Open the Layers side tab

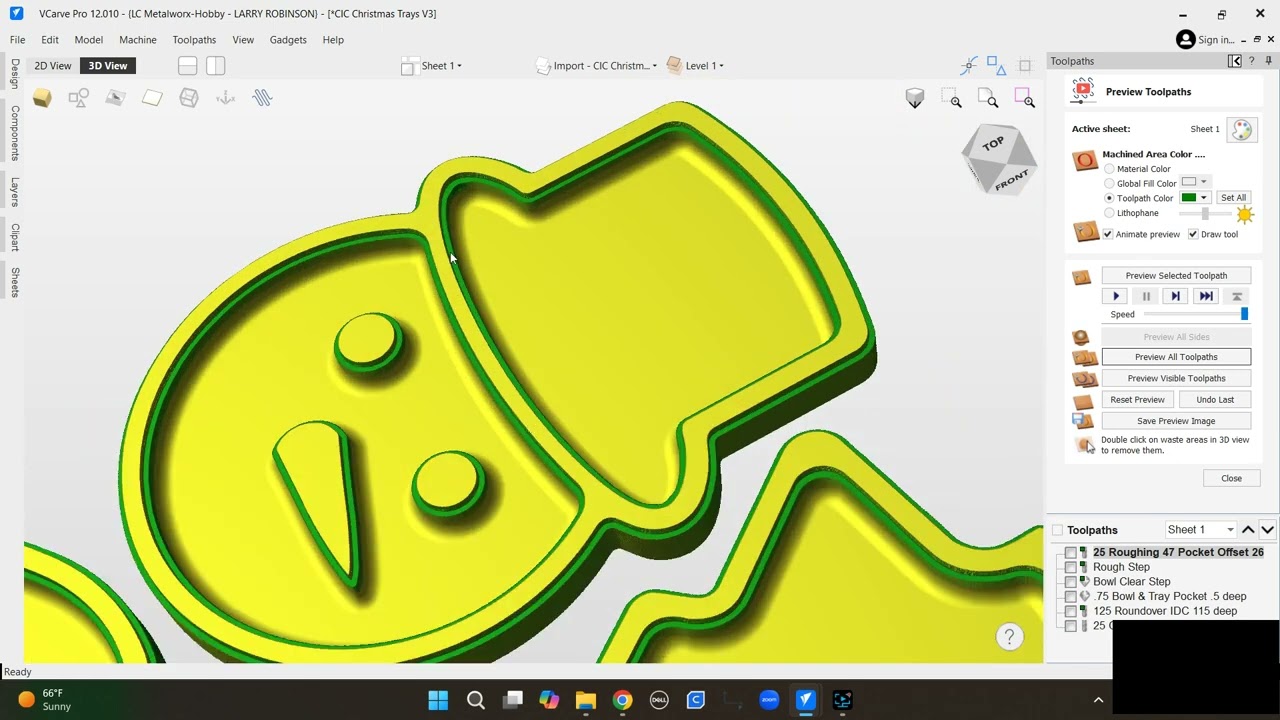pos(14,190)
